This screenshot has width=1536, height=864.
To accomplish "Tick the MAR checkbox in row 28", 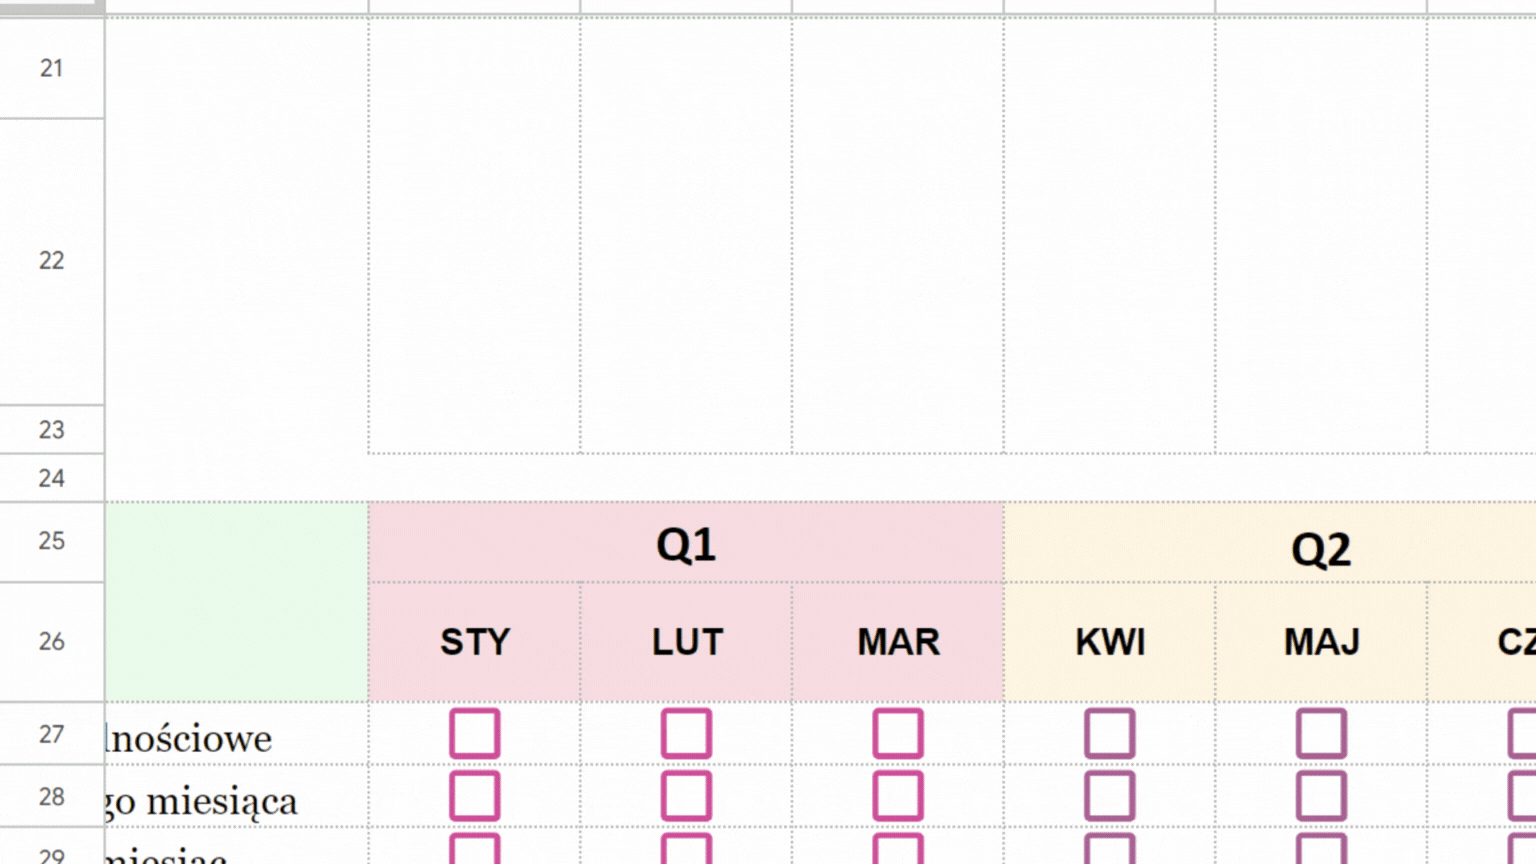I will pyautogui.click(x=898, y=796).
